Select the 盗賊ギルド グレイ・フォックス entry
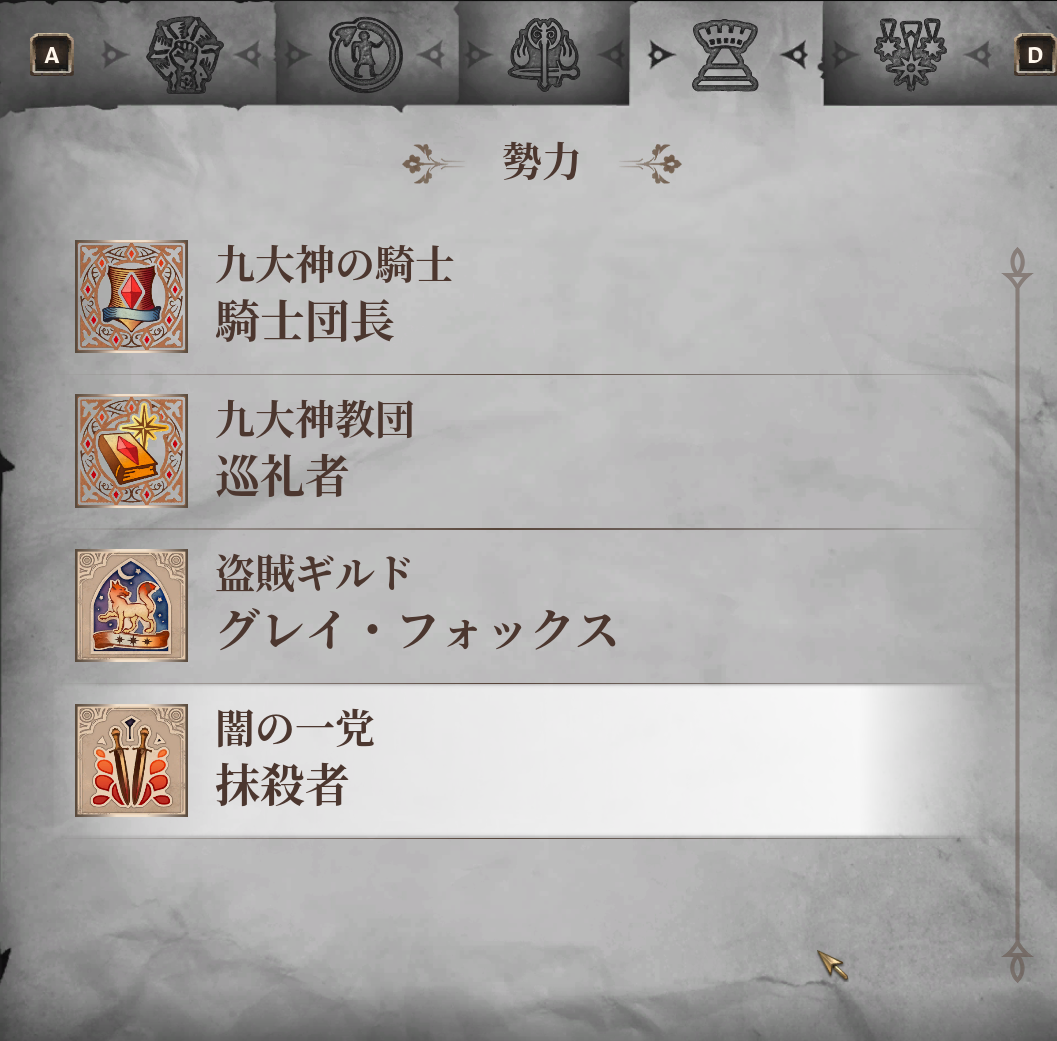The height and width of the screenshot is (1041, 1057). coord(526,606)
